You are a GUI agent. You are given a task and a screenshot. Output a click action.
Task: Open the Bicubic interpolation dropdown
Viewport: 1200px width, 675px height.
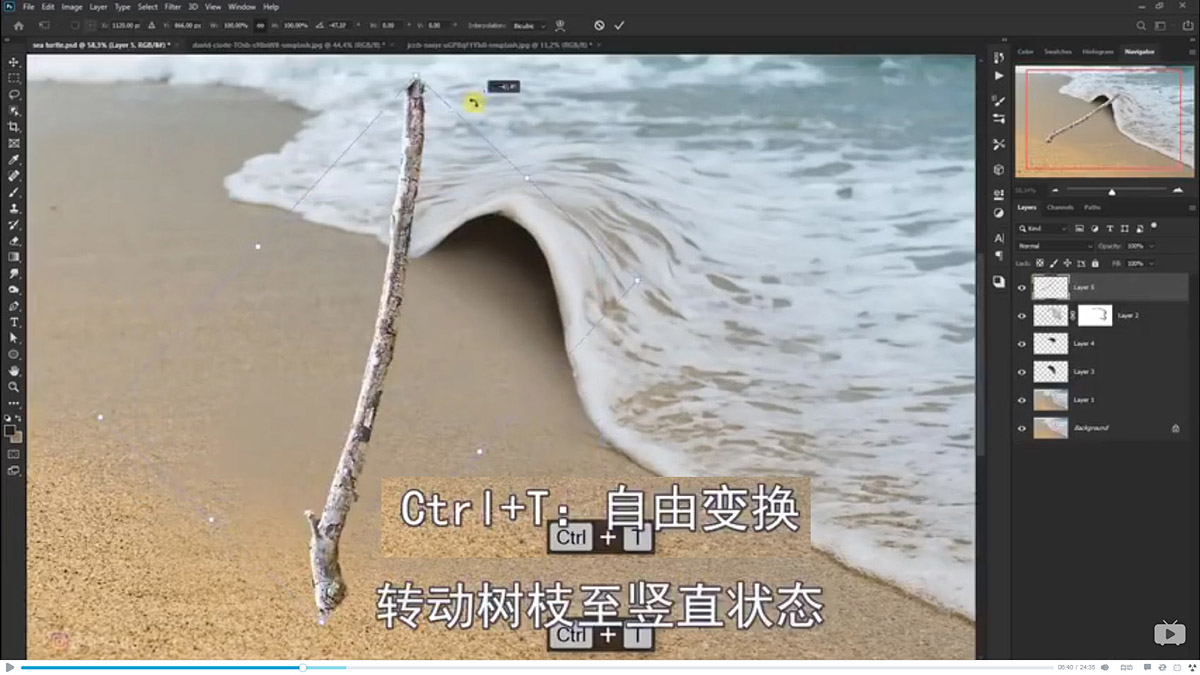(x=531, y=26)
